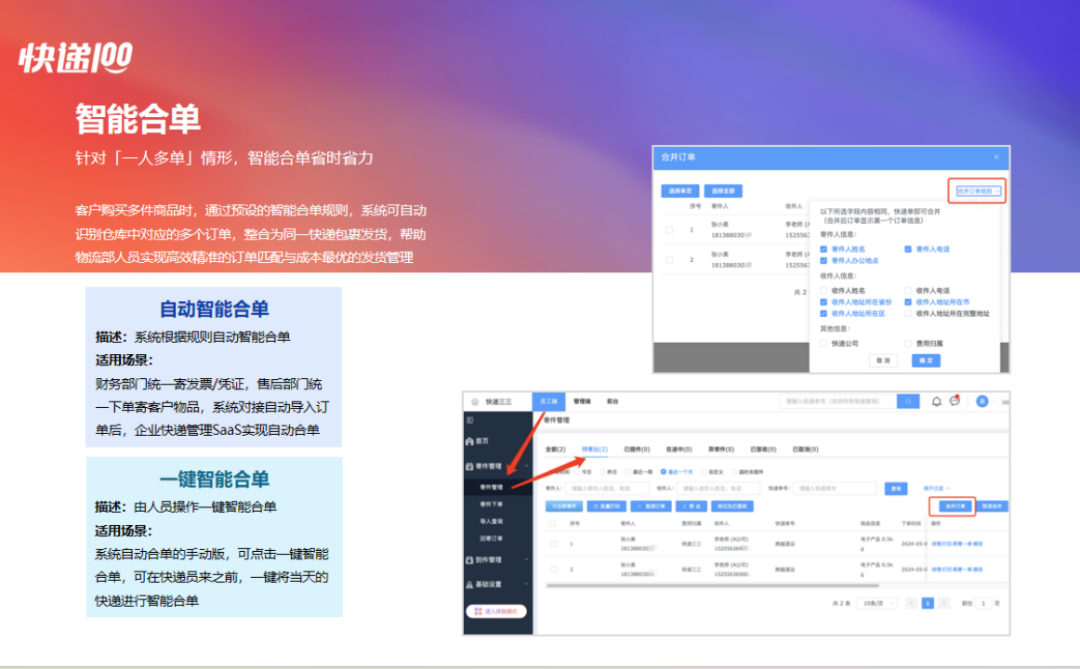This screenshot has height=669, width=1080.
Task: Check the 快递公司 checkbox
Action: pyautogui.click(x=824, y=343)
